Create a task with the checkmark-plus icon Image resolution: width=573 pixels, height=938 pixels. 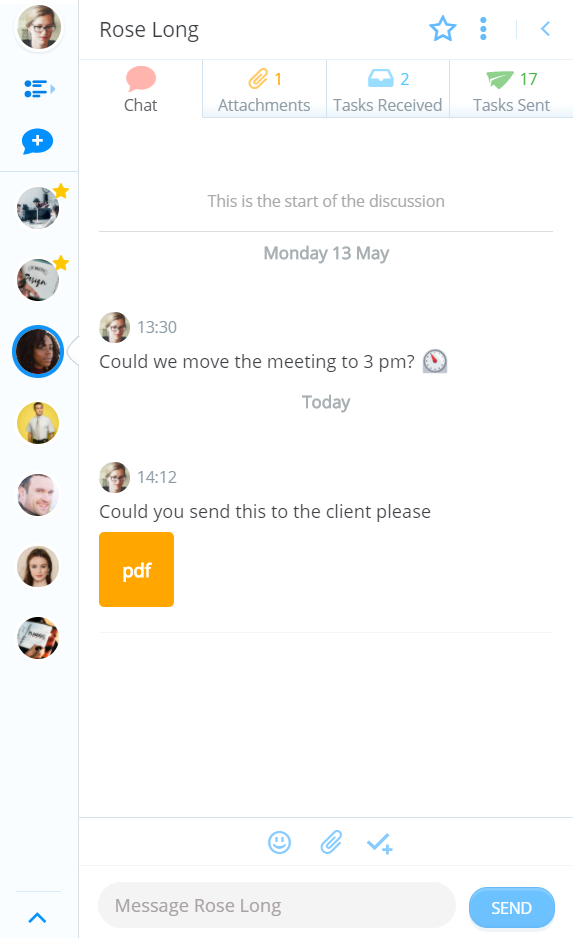[380, 843]
